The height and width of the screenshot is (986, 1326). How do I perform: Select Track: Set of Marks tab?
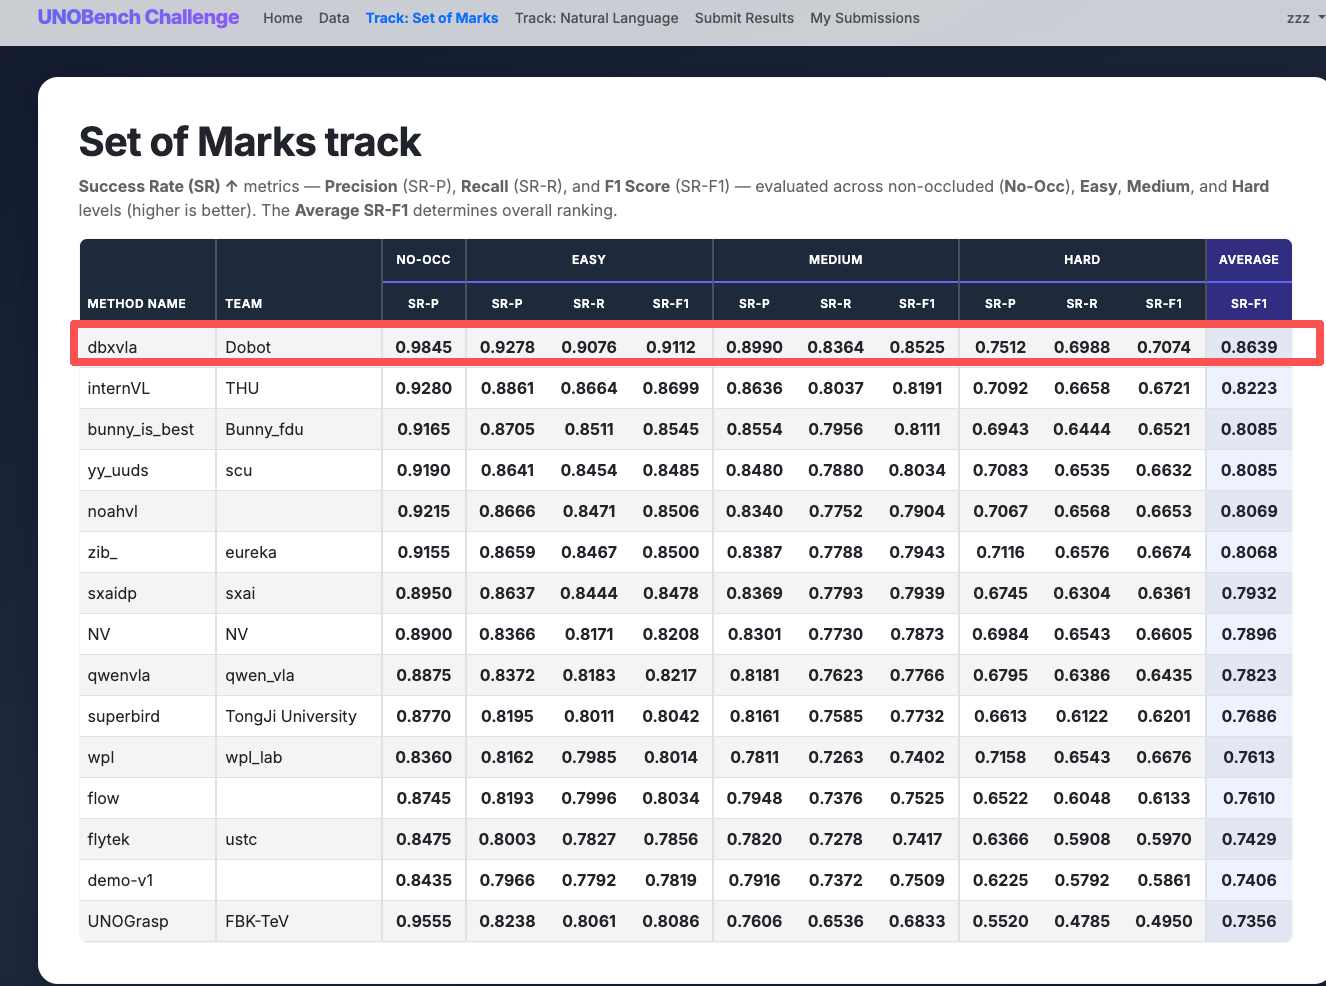pos(432,18)
